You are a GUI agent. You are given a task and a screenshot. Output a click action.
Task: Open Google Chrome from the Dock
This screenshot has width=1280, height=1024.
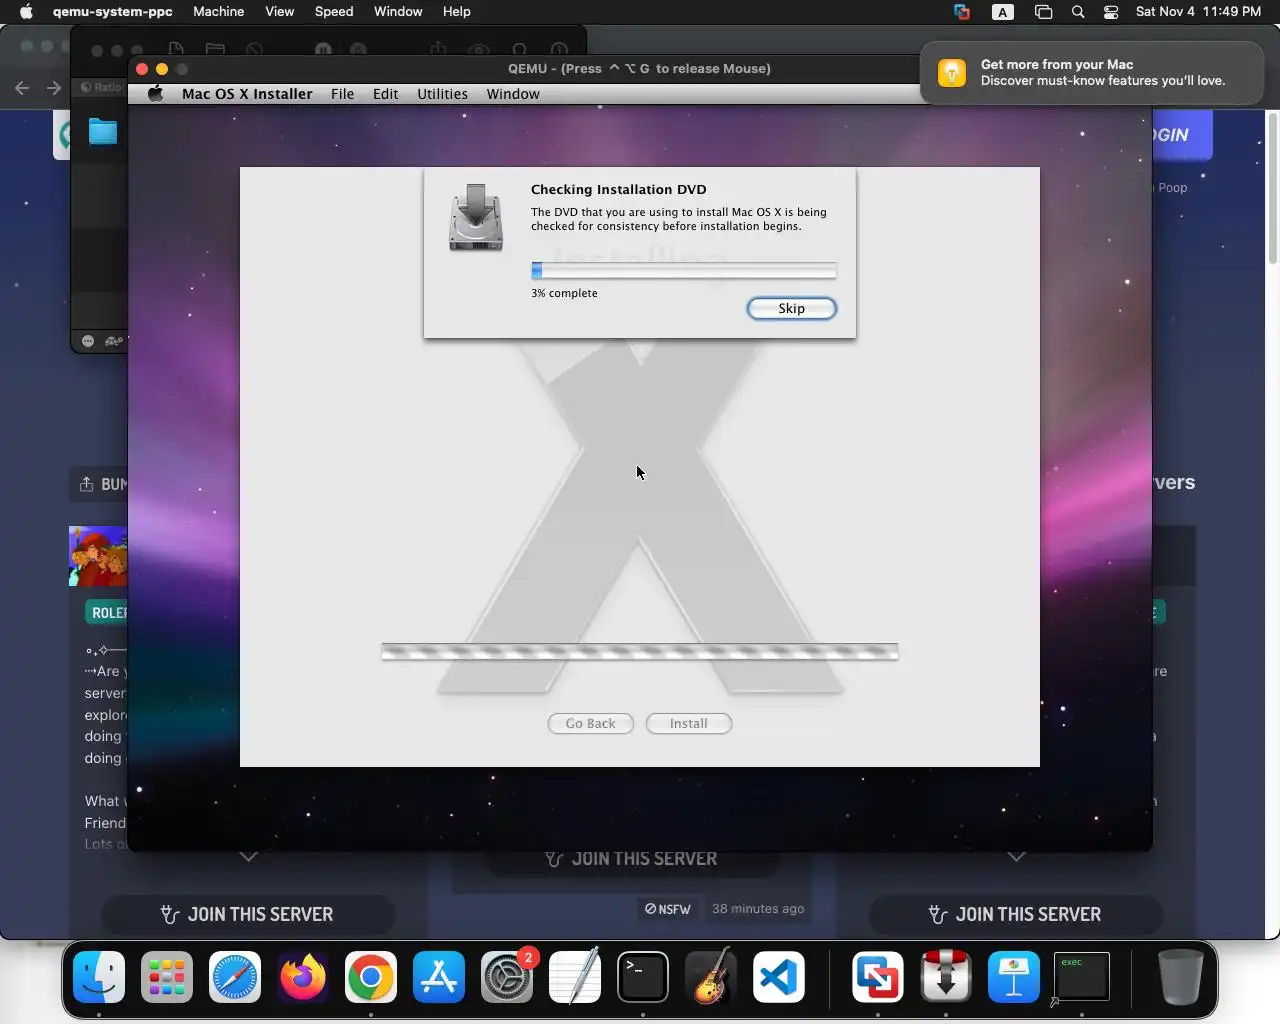tap(371, 977)
